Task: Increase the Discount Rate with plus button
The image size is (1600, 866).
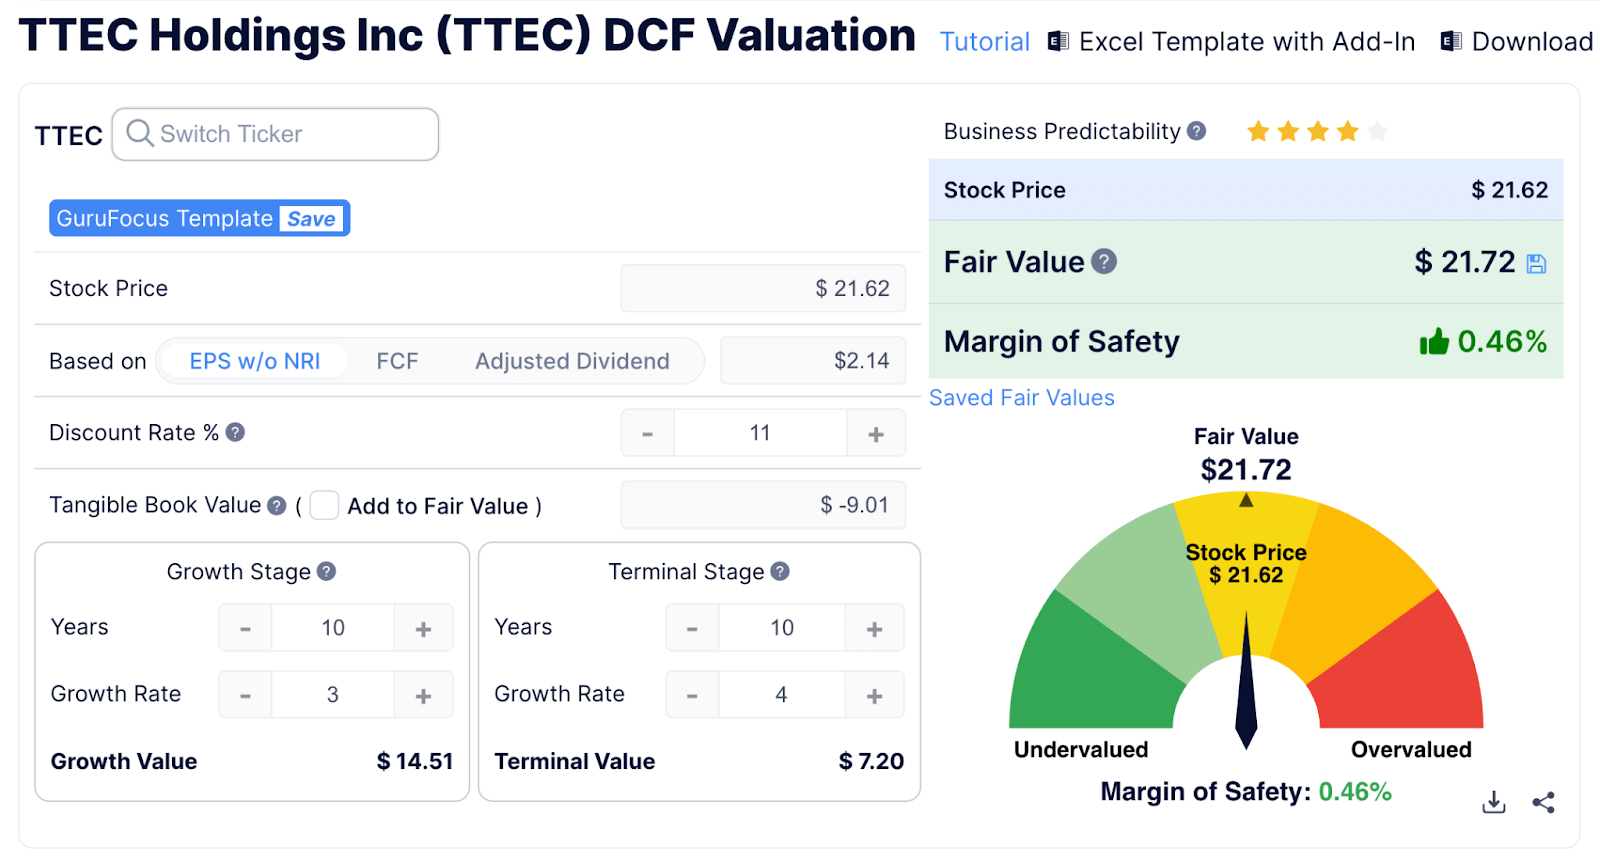Action: 875,432
